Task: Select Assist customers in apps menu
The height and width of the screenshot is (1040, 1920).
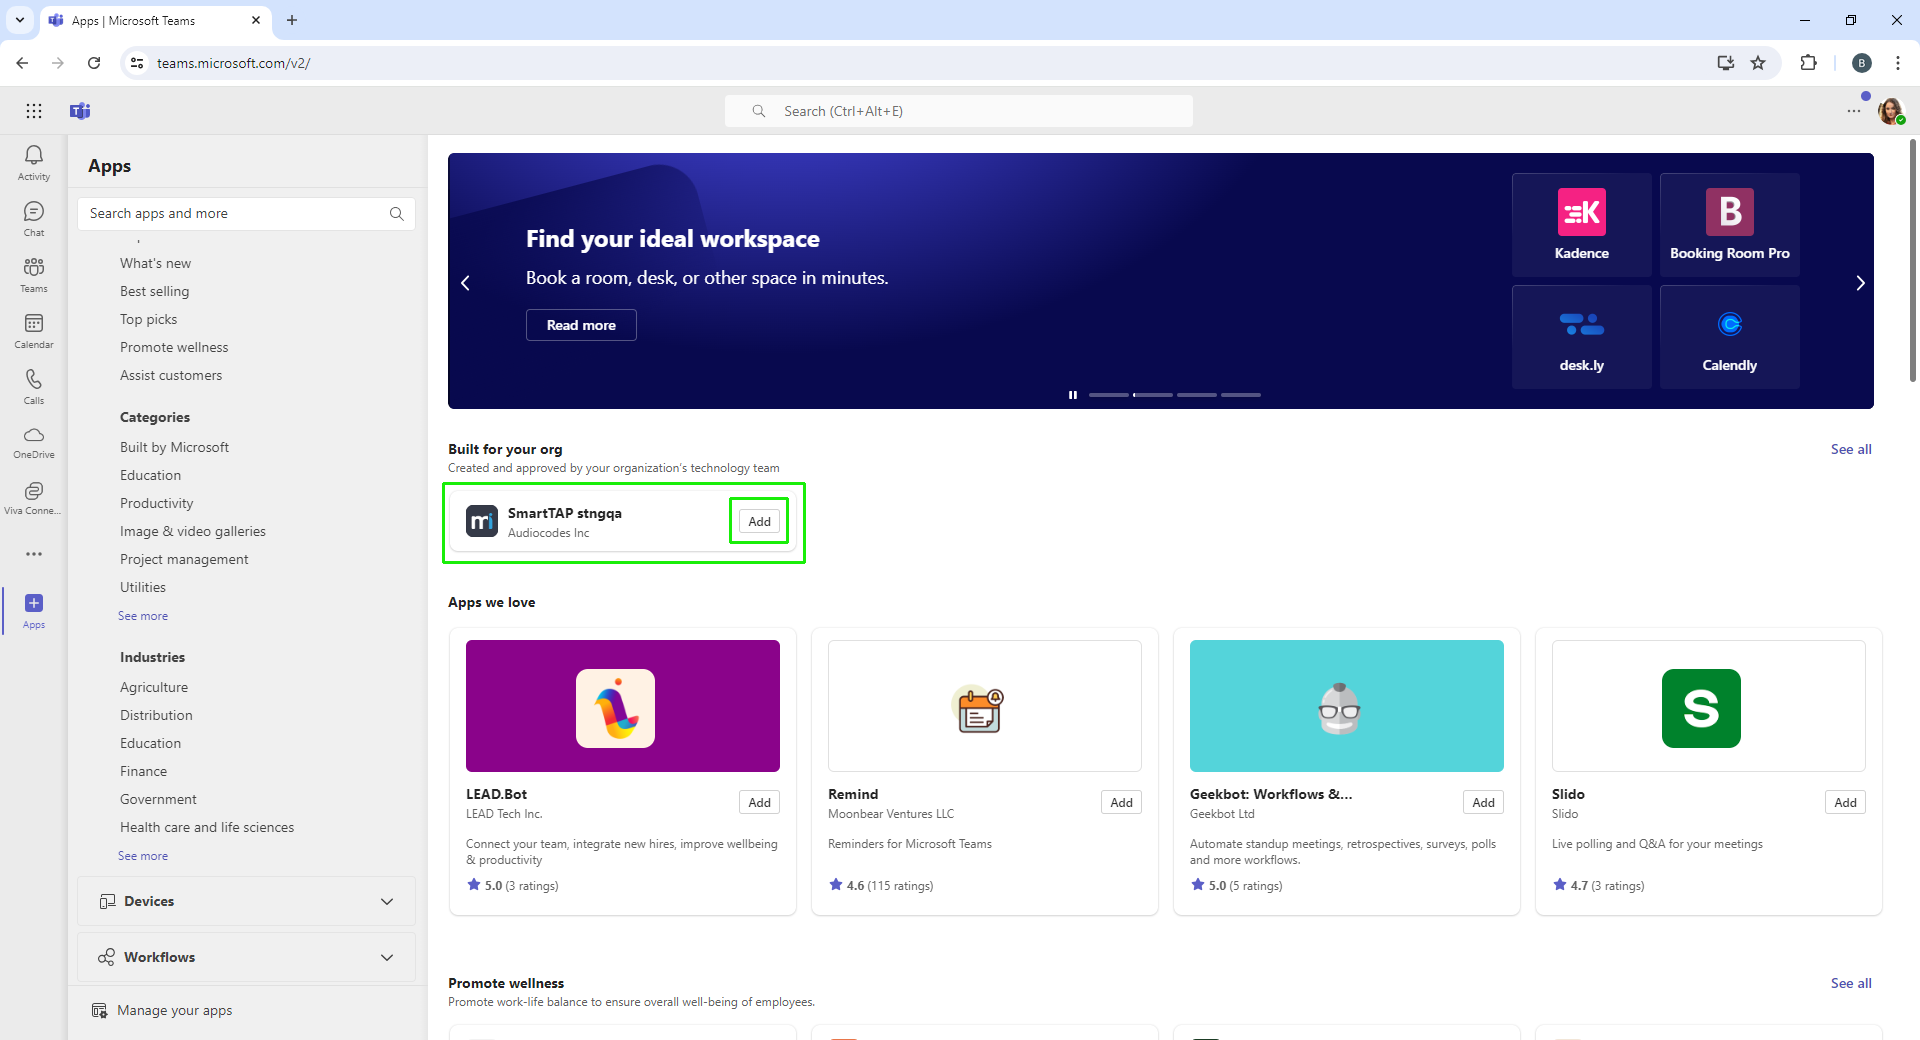Action: click(x=171, y=375)
